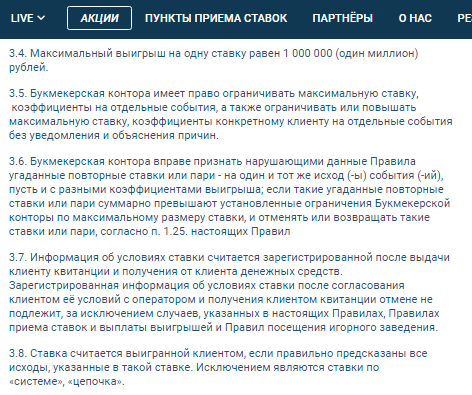Click paragraph 3.6. Букмекерская контора вправе признать
Viewport: 472px width, 395px height.
click(230, 196)
